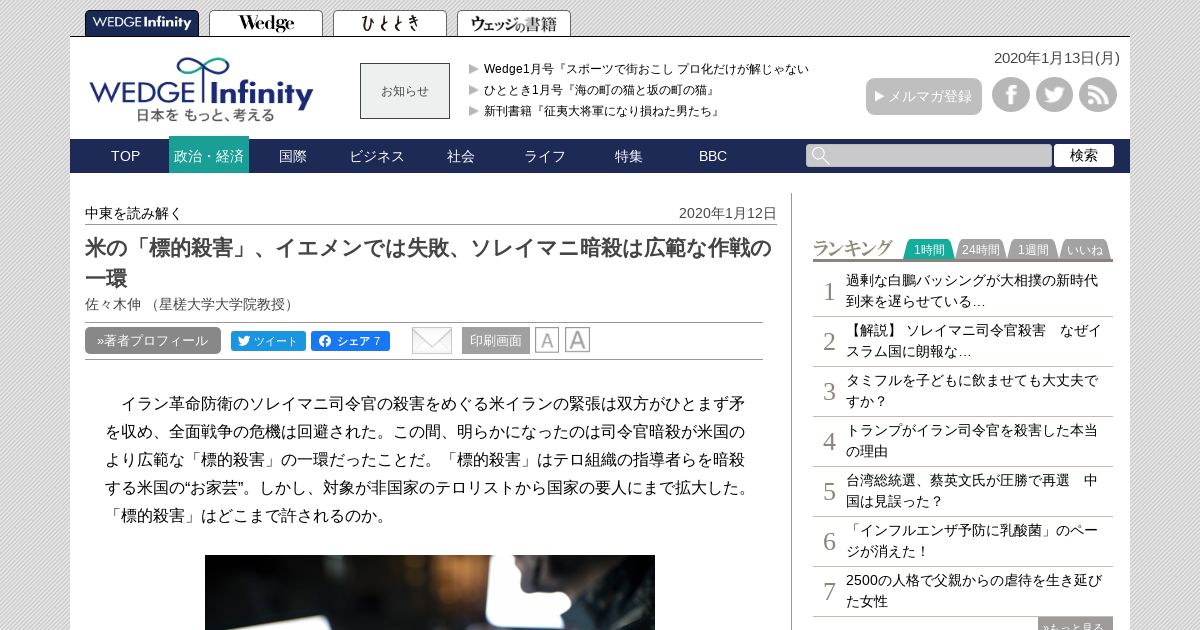The image size is (1200, 630).
Task: Open the ライフ navigation item
Action: 545,156
